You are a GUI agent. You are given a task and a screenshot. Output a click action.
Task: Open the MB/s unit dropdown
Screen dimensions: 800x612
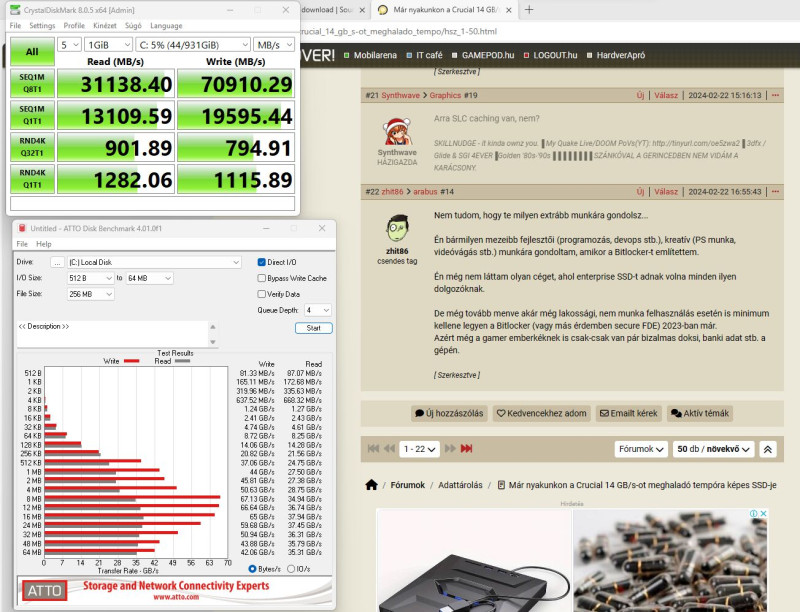(x=274, y=45)
